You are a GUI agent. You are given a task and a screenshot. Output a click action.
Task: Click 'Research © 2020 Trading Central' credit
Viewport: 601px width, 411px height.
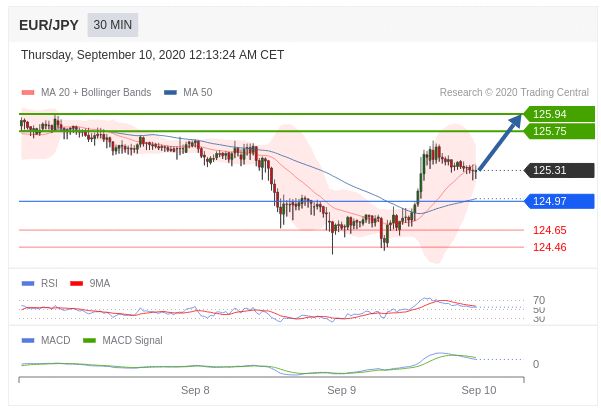(x=514, y=92)
